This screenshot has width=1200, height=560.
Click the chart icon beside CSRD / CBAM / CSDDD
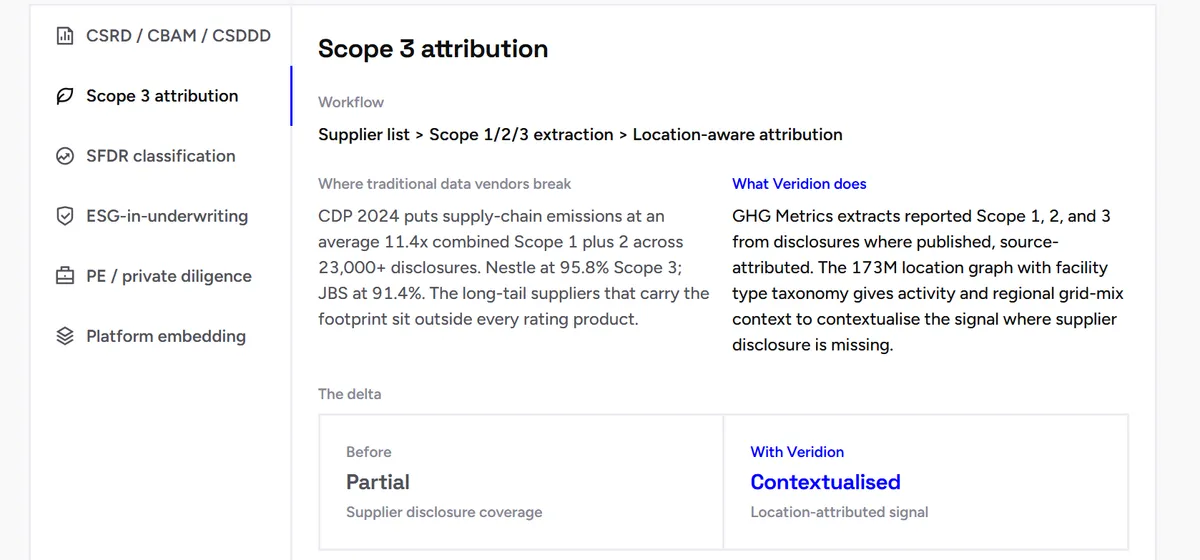coord(65,36)
